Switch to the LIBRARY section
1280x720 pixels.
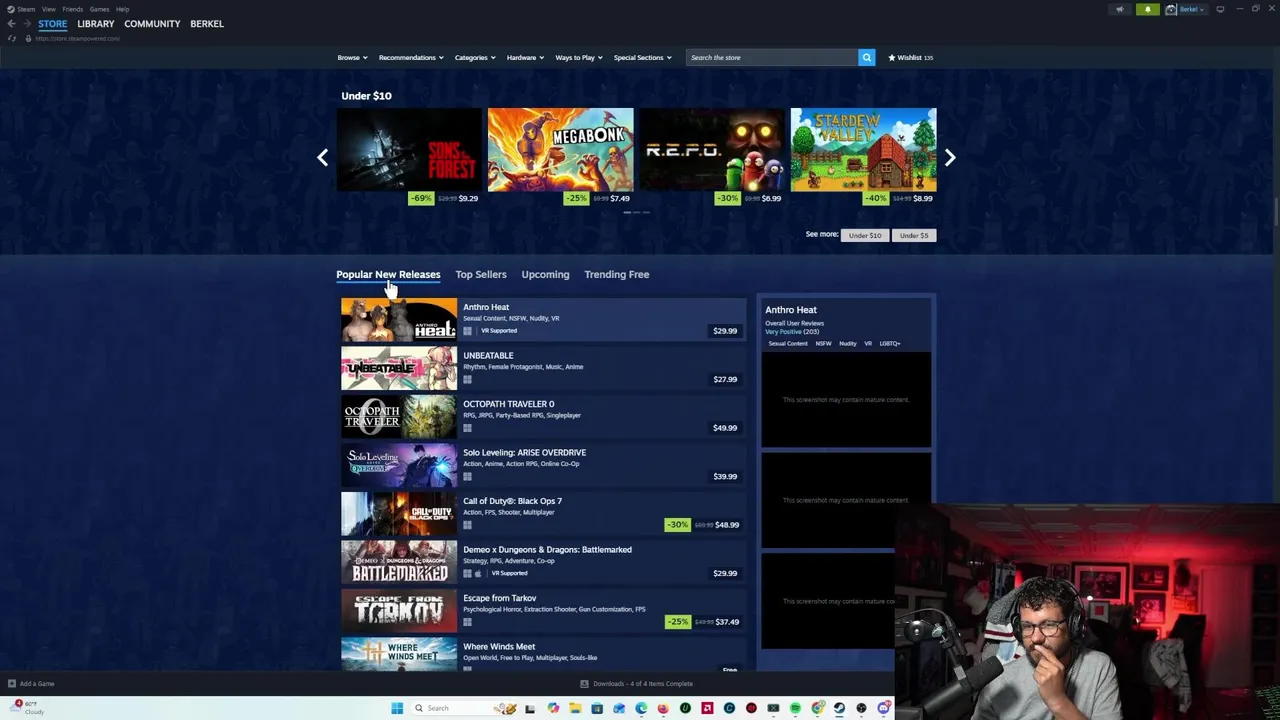click(96, 24)
